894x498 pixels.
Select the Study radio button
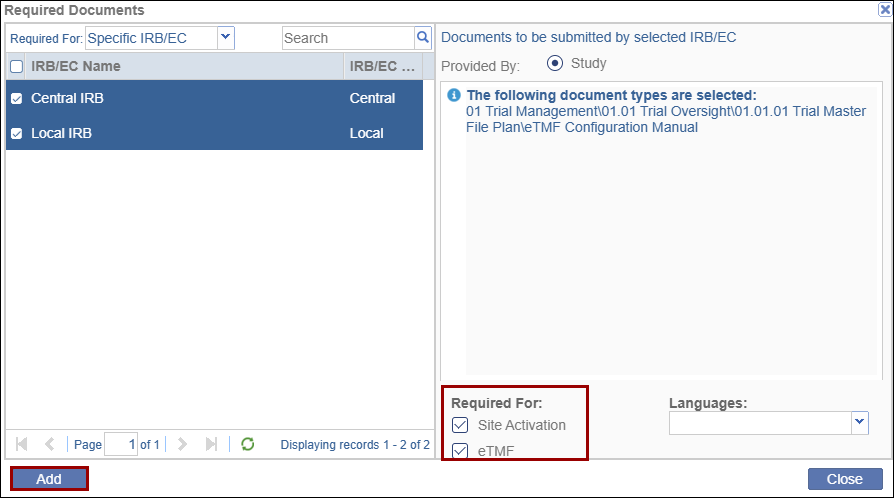555,64
